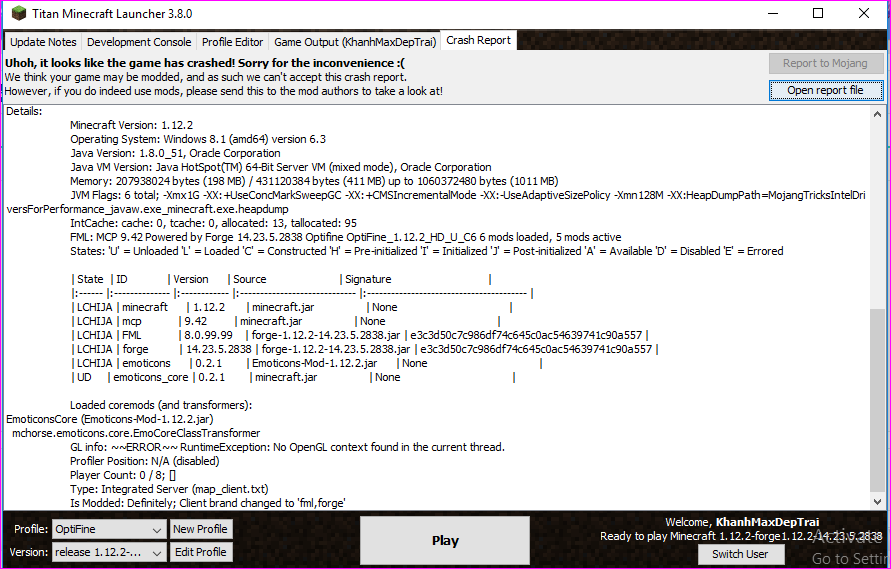
Task: Click the emoticons 0.2.1 mod table row
Action: [x=307, y=363]
